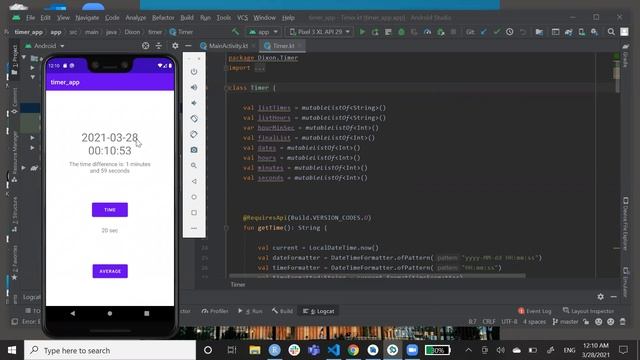Tap the Android recents navigation button on phone
640x360 pixels.
click(x=147, y=313)
